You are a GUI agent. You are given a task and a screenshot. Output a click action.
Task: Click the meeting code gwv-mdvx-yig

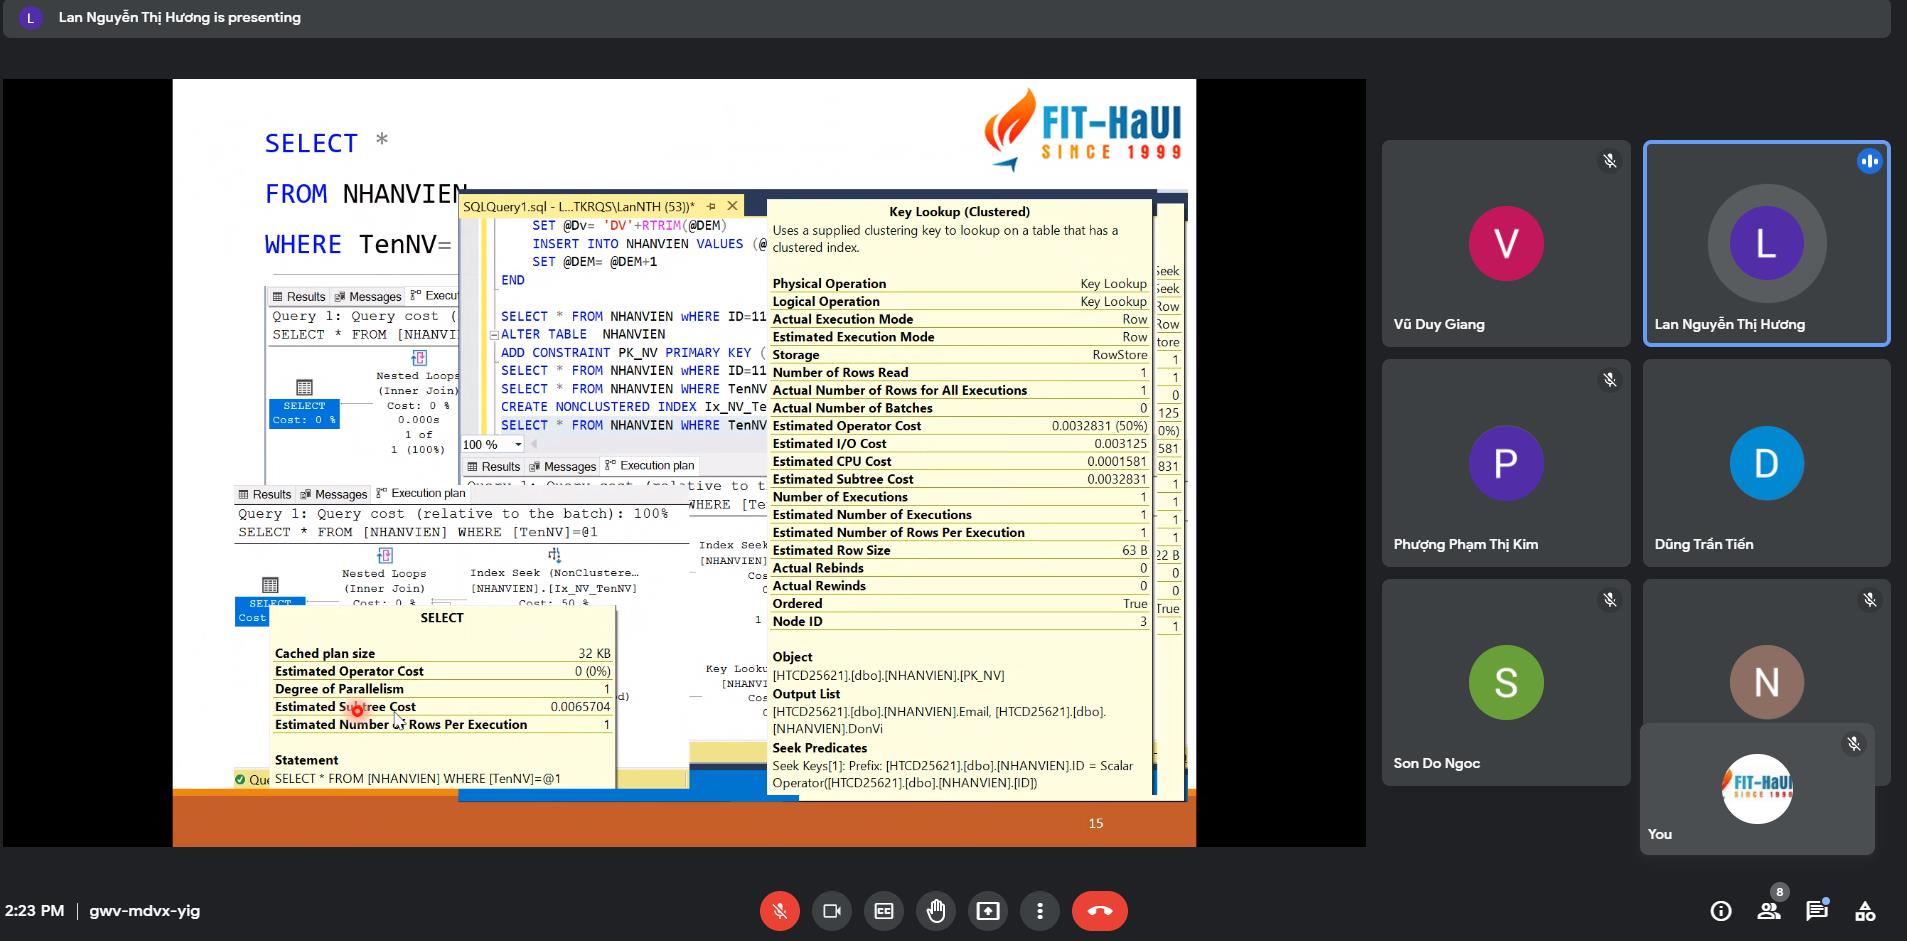(x=144, y=911)
